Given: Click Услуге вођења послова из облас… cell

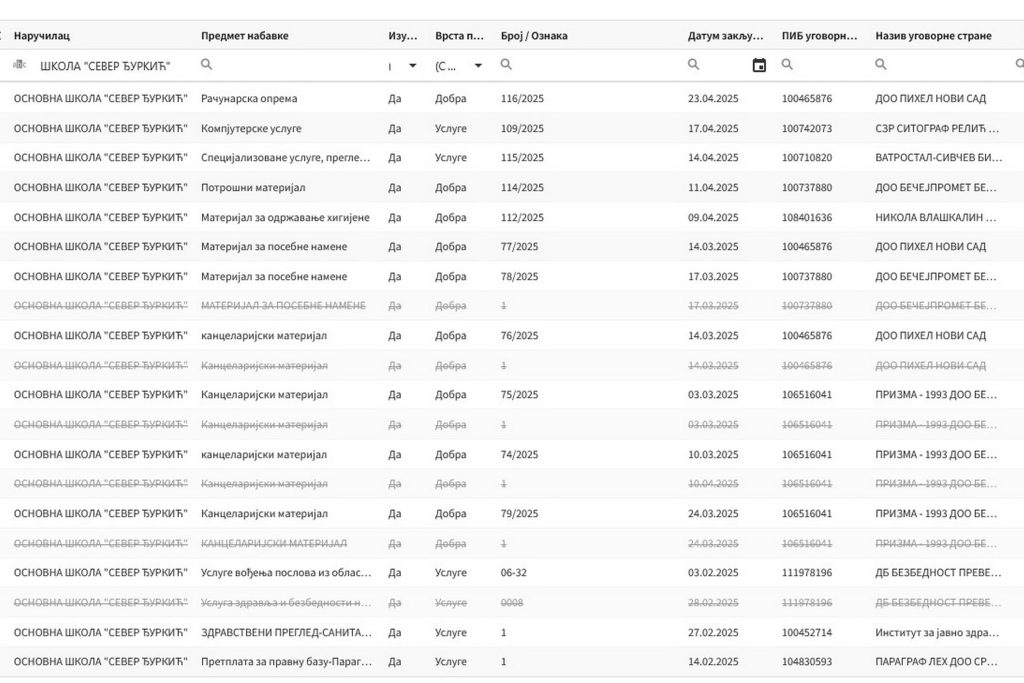Looking at the screenshot, I should pyautogui.click(x=286, y=573).
